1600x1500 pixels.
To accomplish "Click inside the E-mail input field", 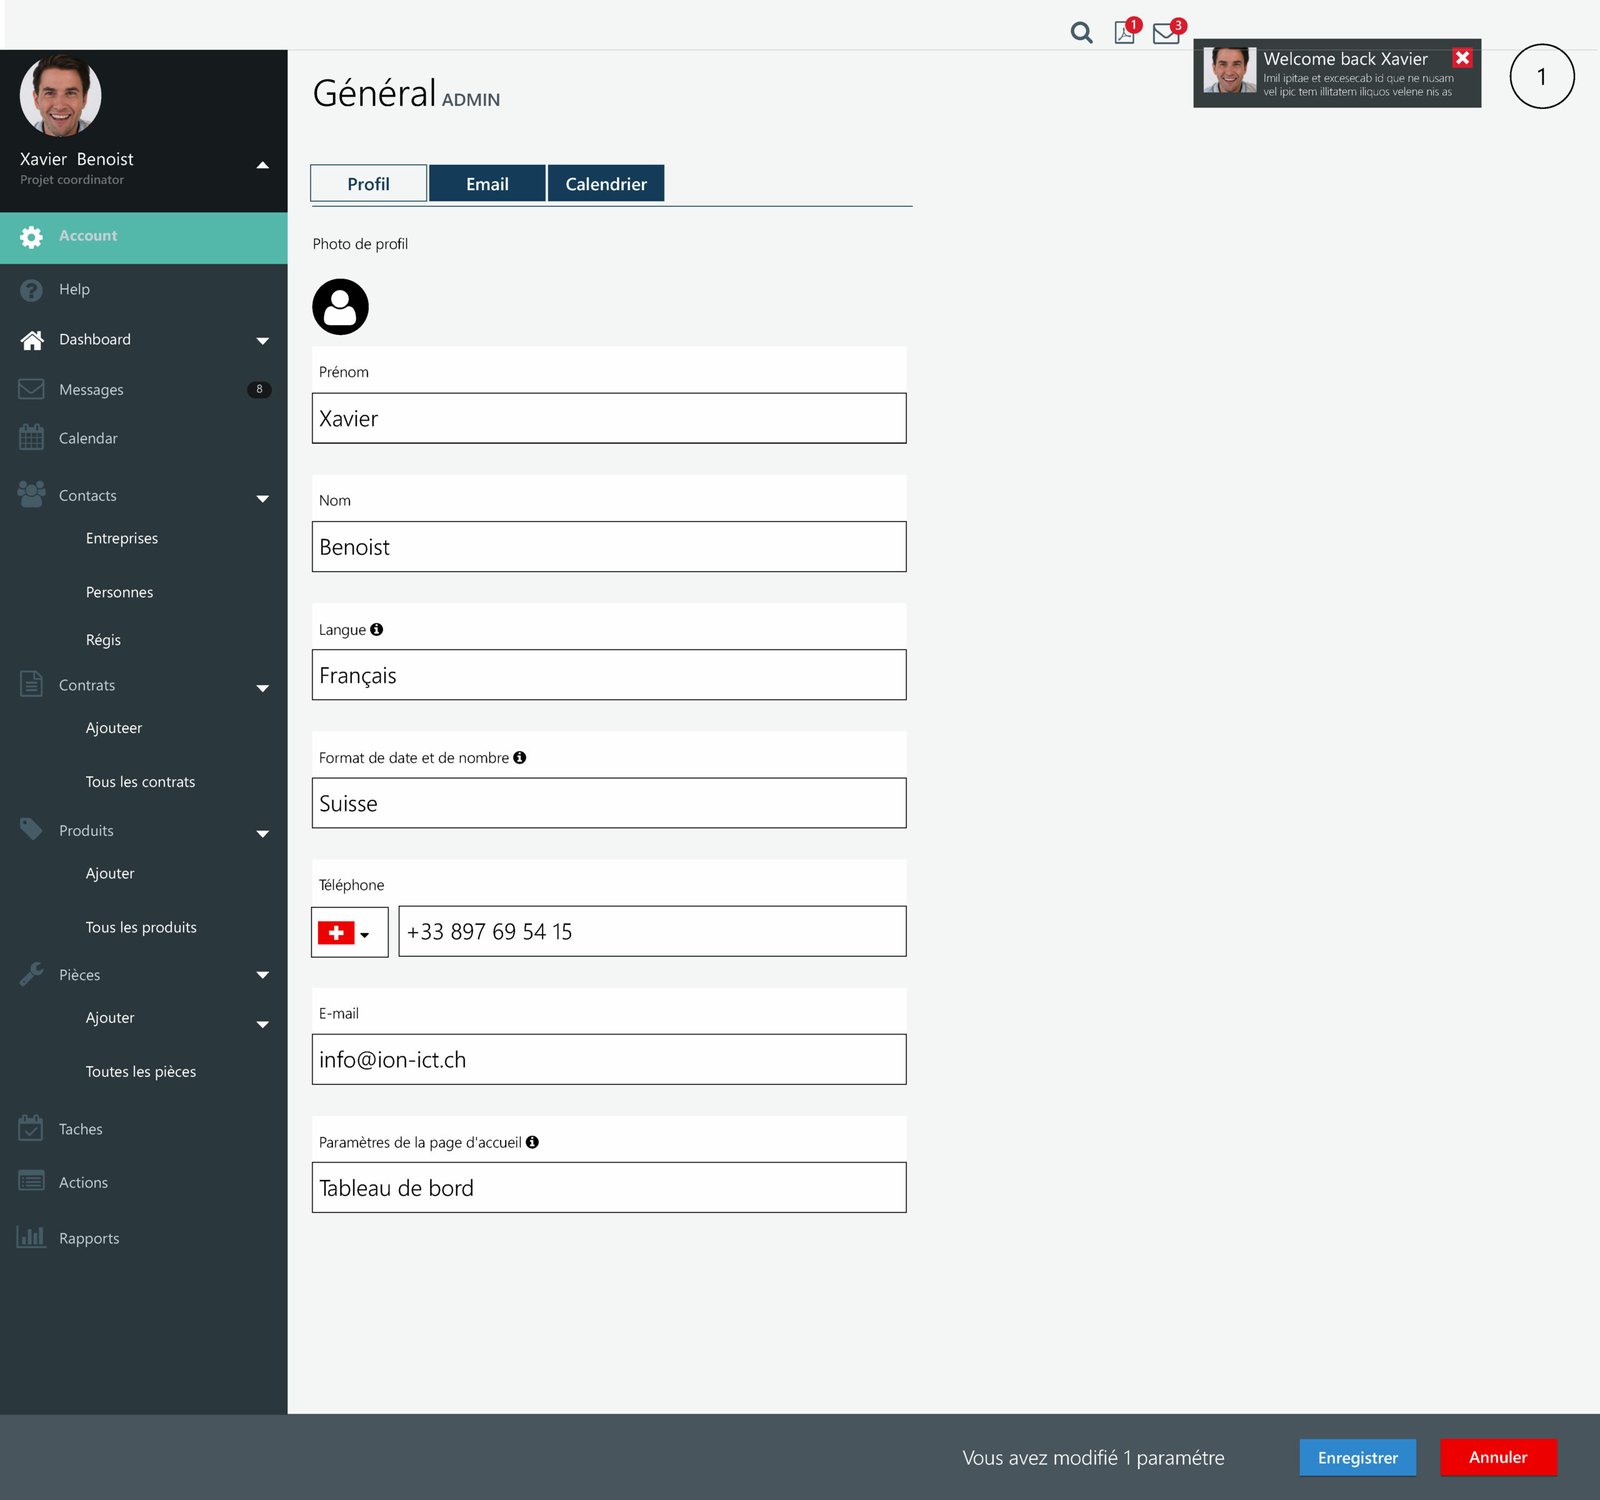I will (608, 1059).
